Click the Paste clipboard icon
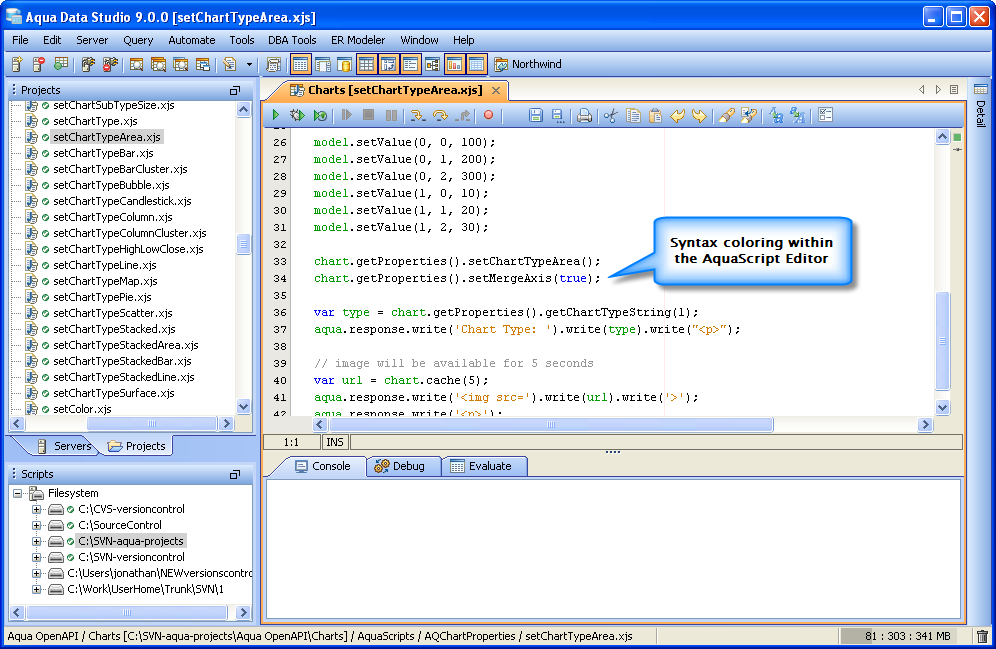996x649 pixels. click(x=655, y=116)
